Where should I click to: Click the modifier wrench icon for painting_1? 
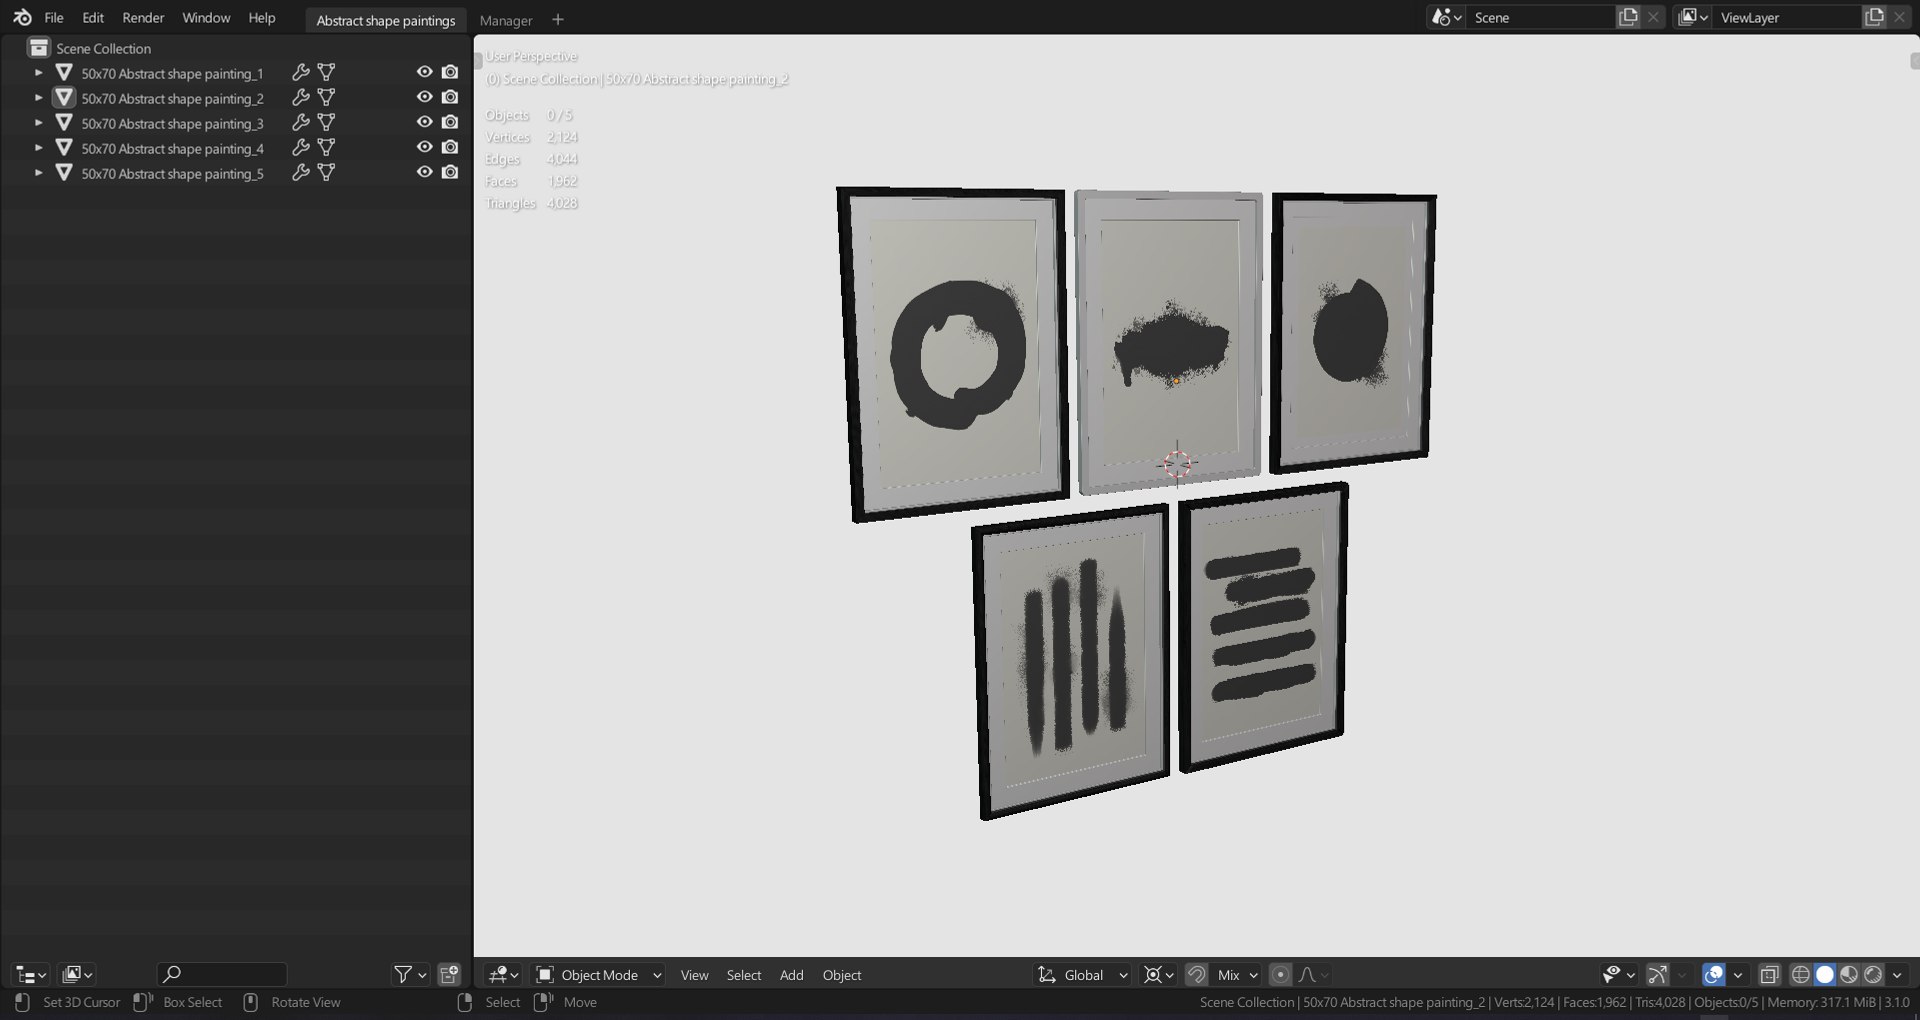[x=300, y=72]
